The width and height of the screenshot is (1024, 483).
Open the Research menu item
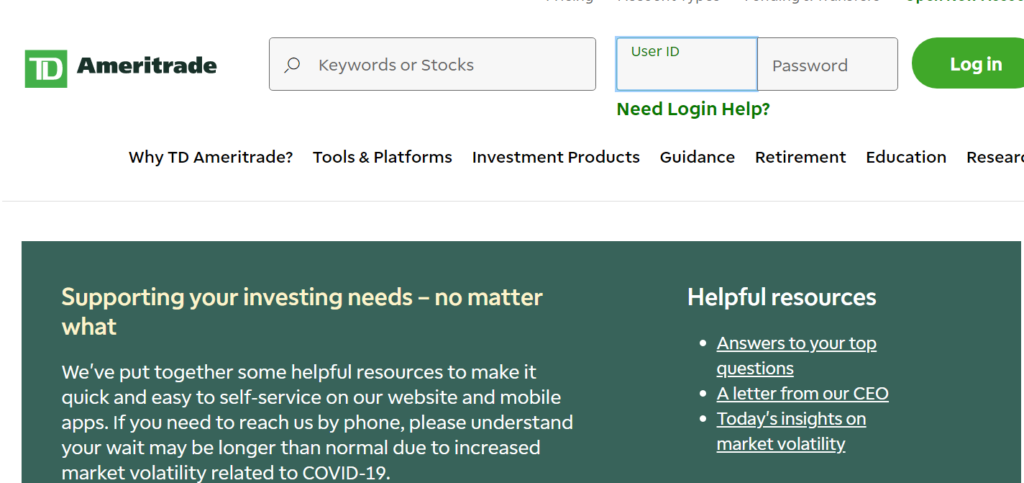pyautogui.click(x=995, y=157)
